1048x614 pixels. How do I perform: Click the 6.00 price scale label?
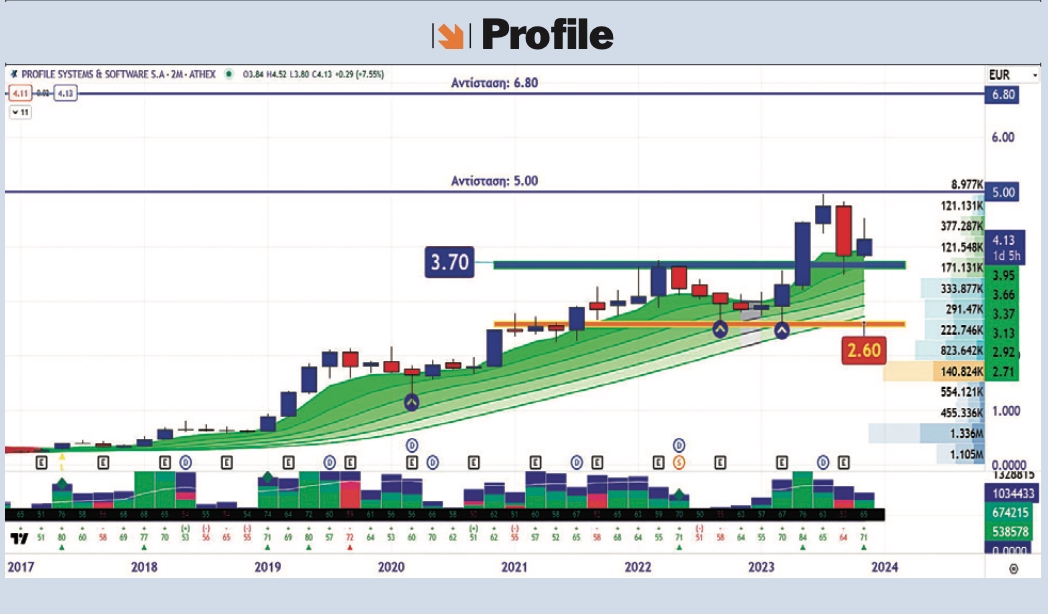[x=1003, y=138]
